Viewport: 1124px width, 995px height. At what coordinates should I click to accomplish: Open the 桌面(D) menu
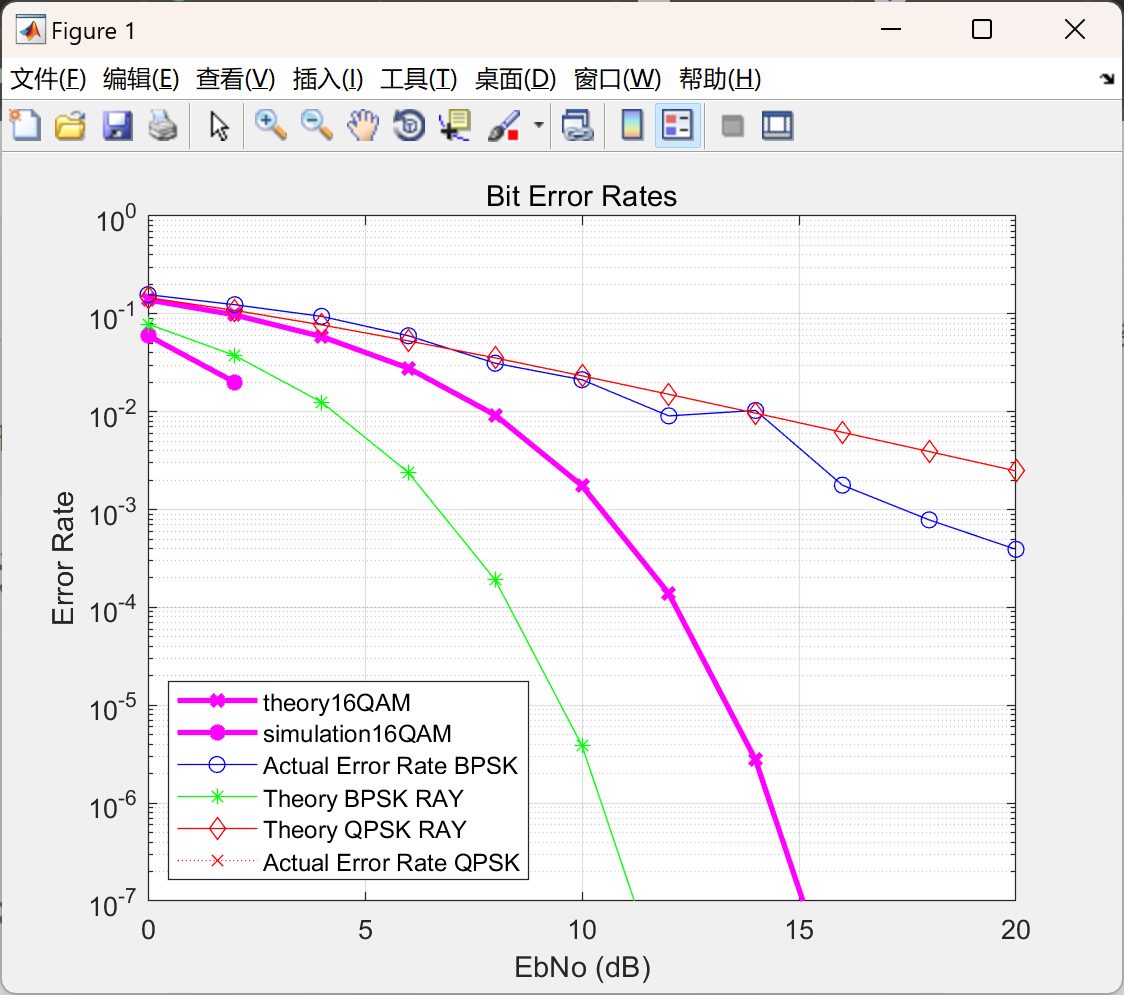pos(515,79)
